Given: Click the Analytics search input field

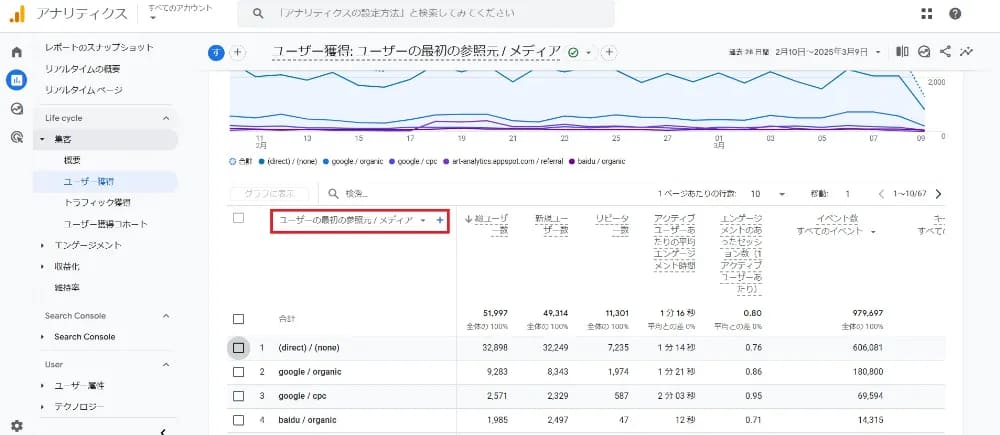Looking at the screenshot, I should coord(426,13).
